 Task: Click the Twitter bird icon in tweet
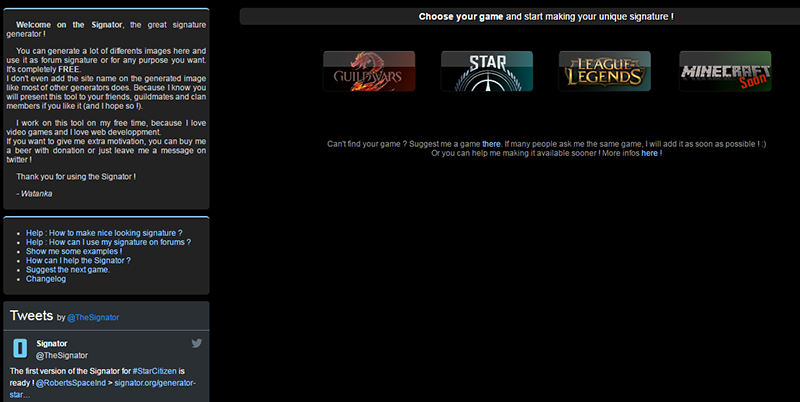[196, 343]
